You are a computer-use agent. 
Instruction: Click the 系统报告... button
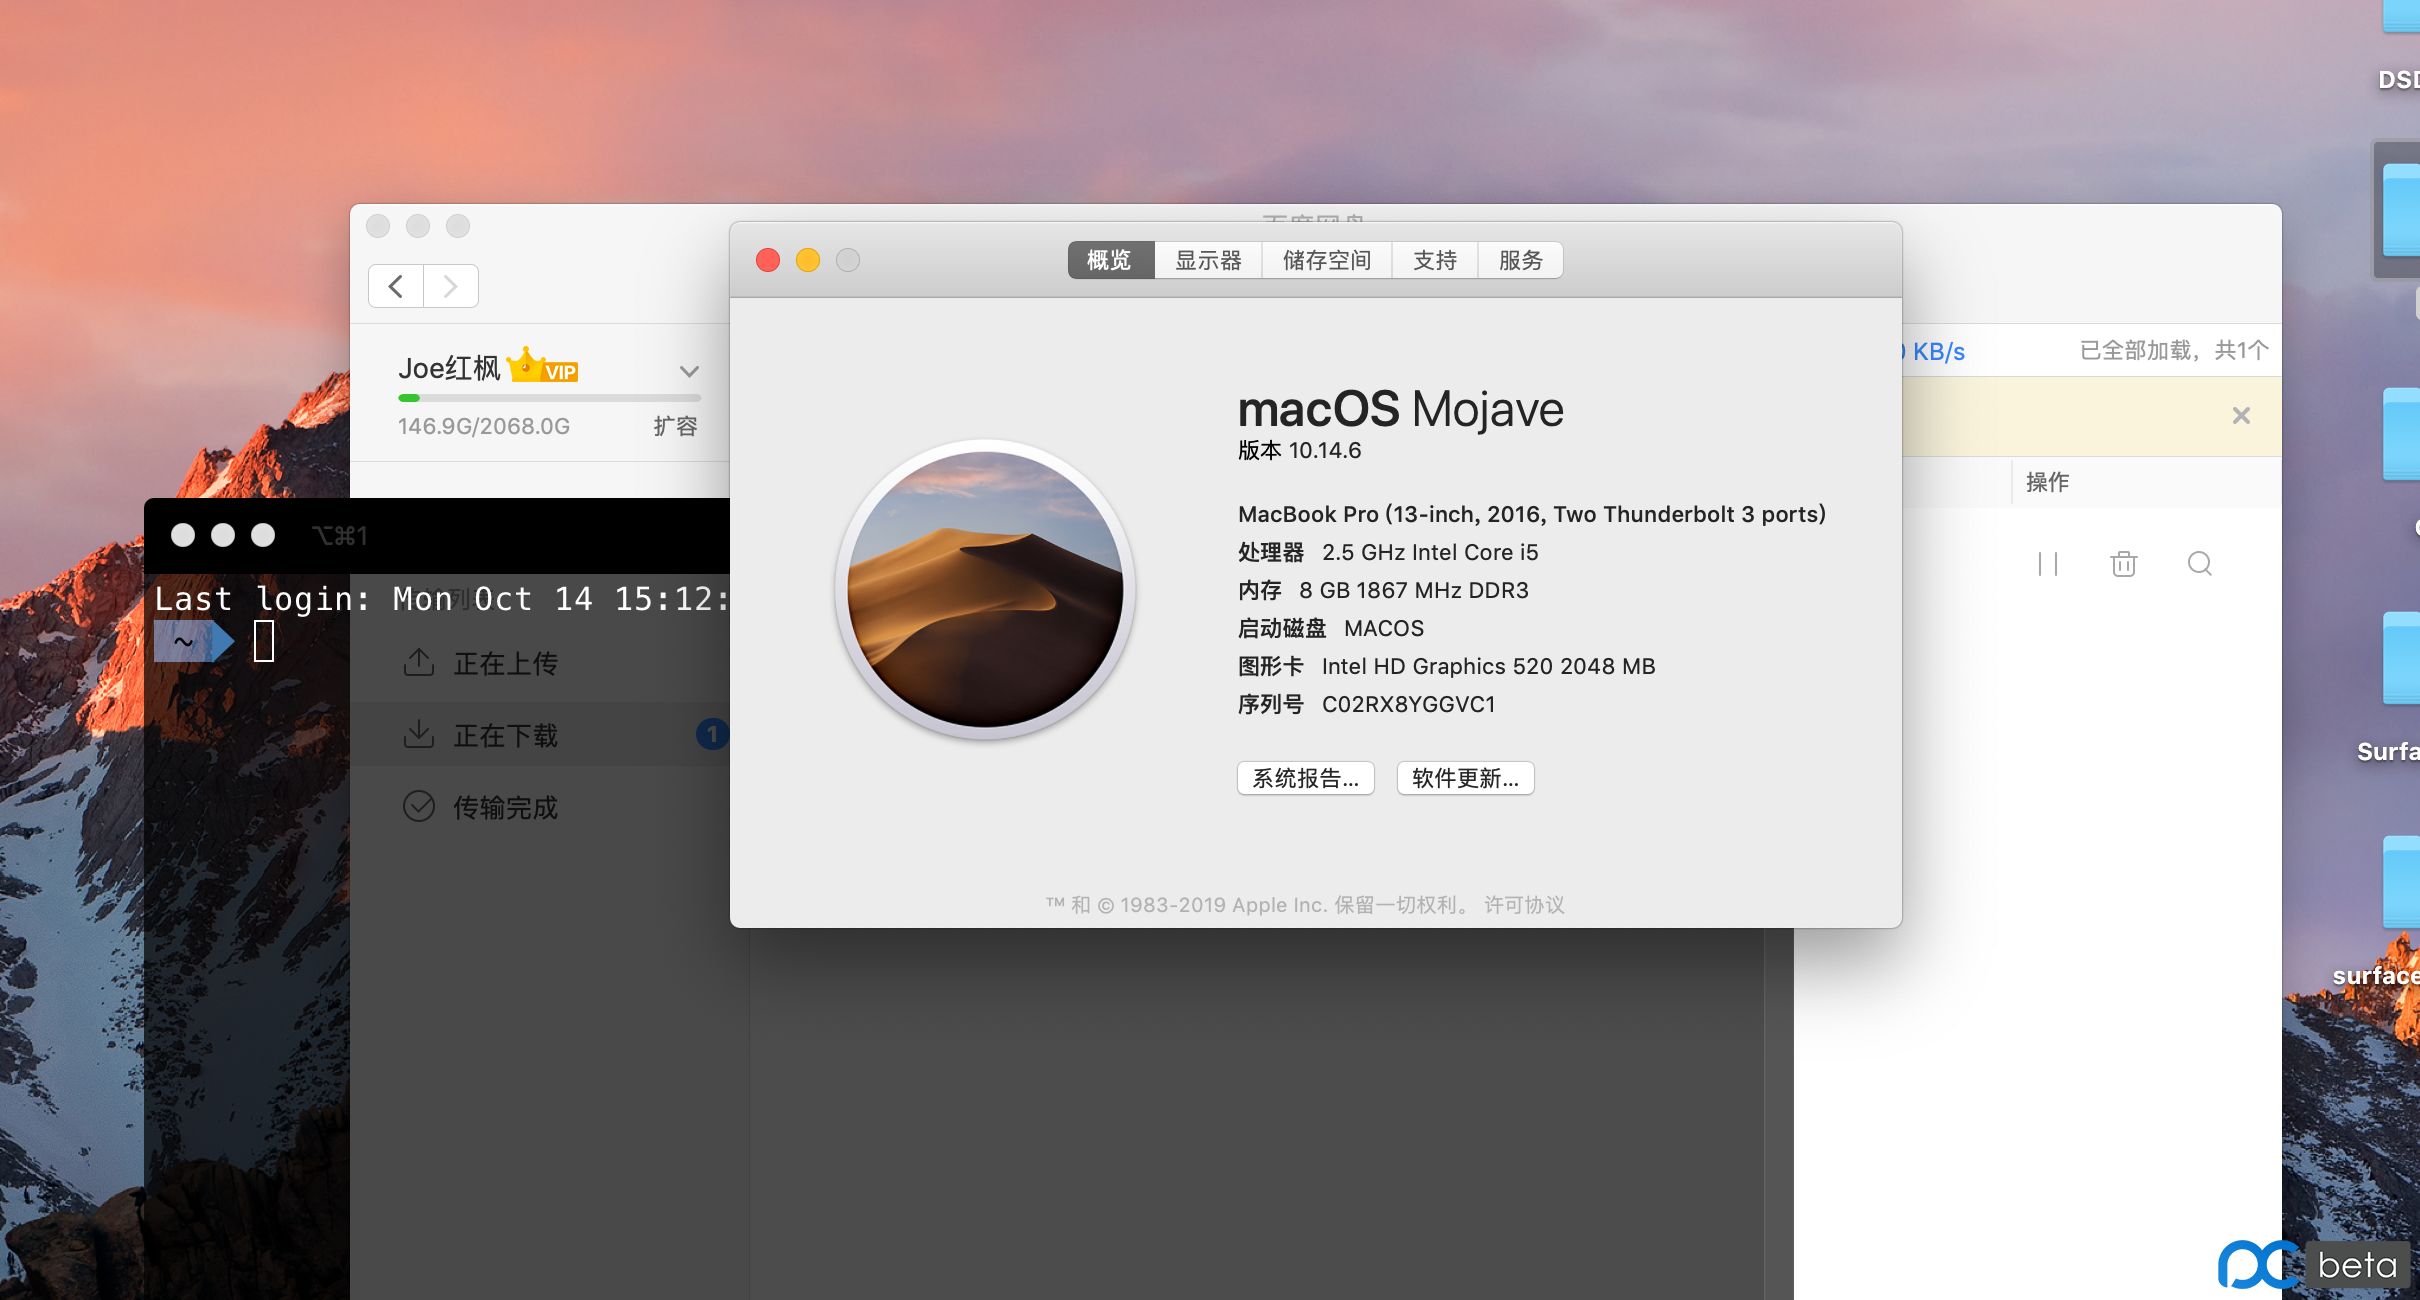click(1305, 778)
